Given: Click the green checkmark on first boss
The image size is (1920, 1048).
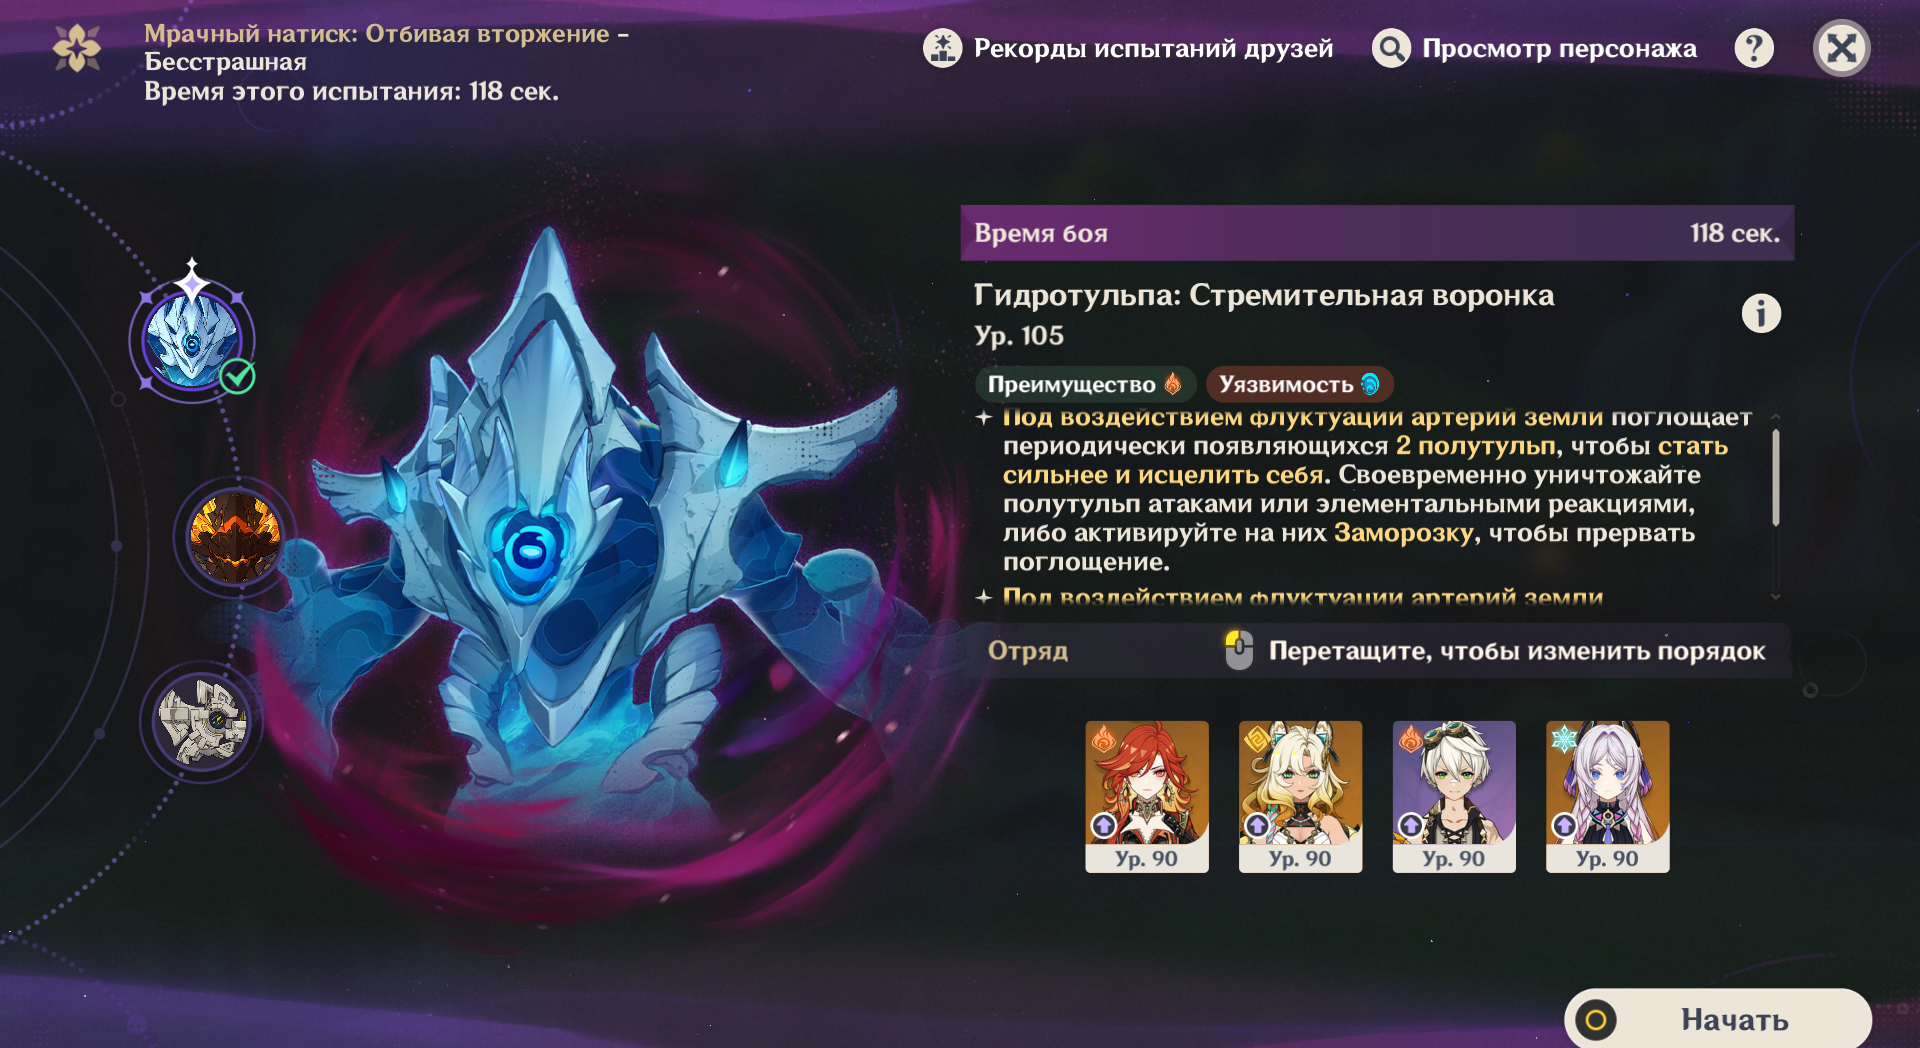Looking at the screenshot, I should coord(238,376).
